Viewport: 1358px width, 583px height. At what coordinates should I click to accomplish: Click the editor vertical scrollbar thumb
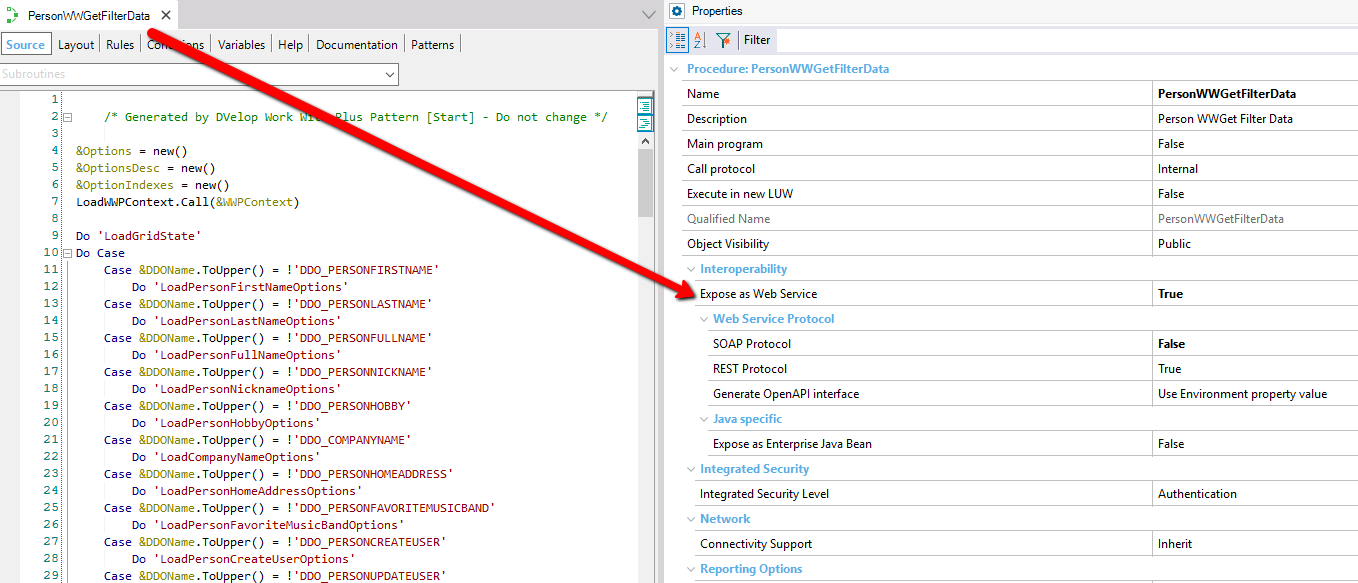[x=645, y=182]
